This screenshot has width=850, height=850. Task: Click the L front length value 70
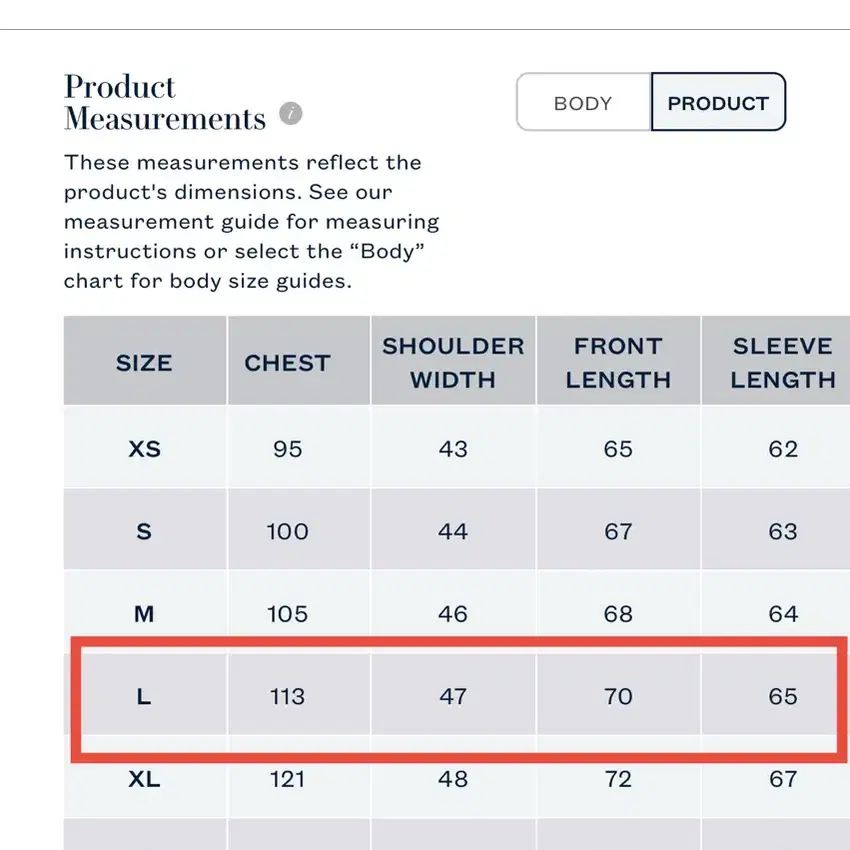[618, 696]
